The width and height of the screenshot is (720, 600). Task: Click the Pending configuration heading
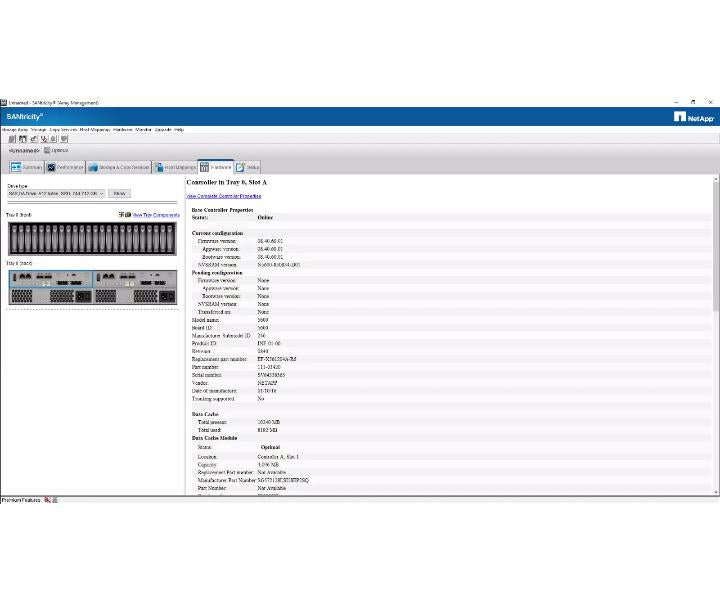click(217, 273)
